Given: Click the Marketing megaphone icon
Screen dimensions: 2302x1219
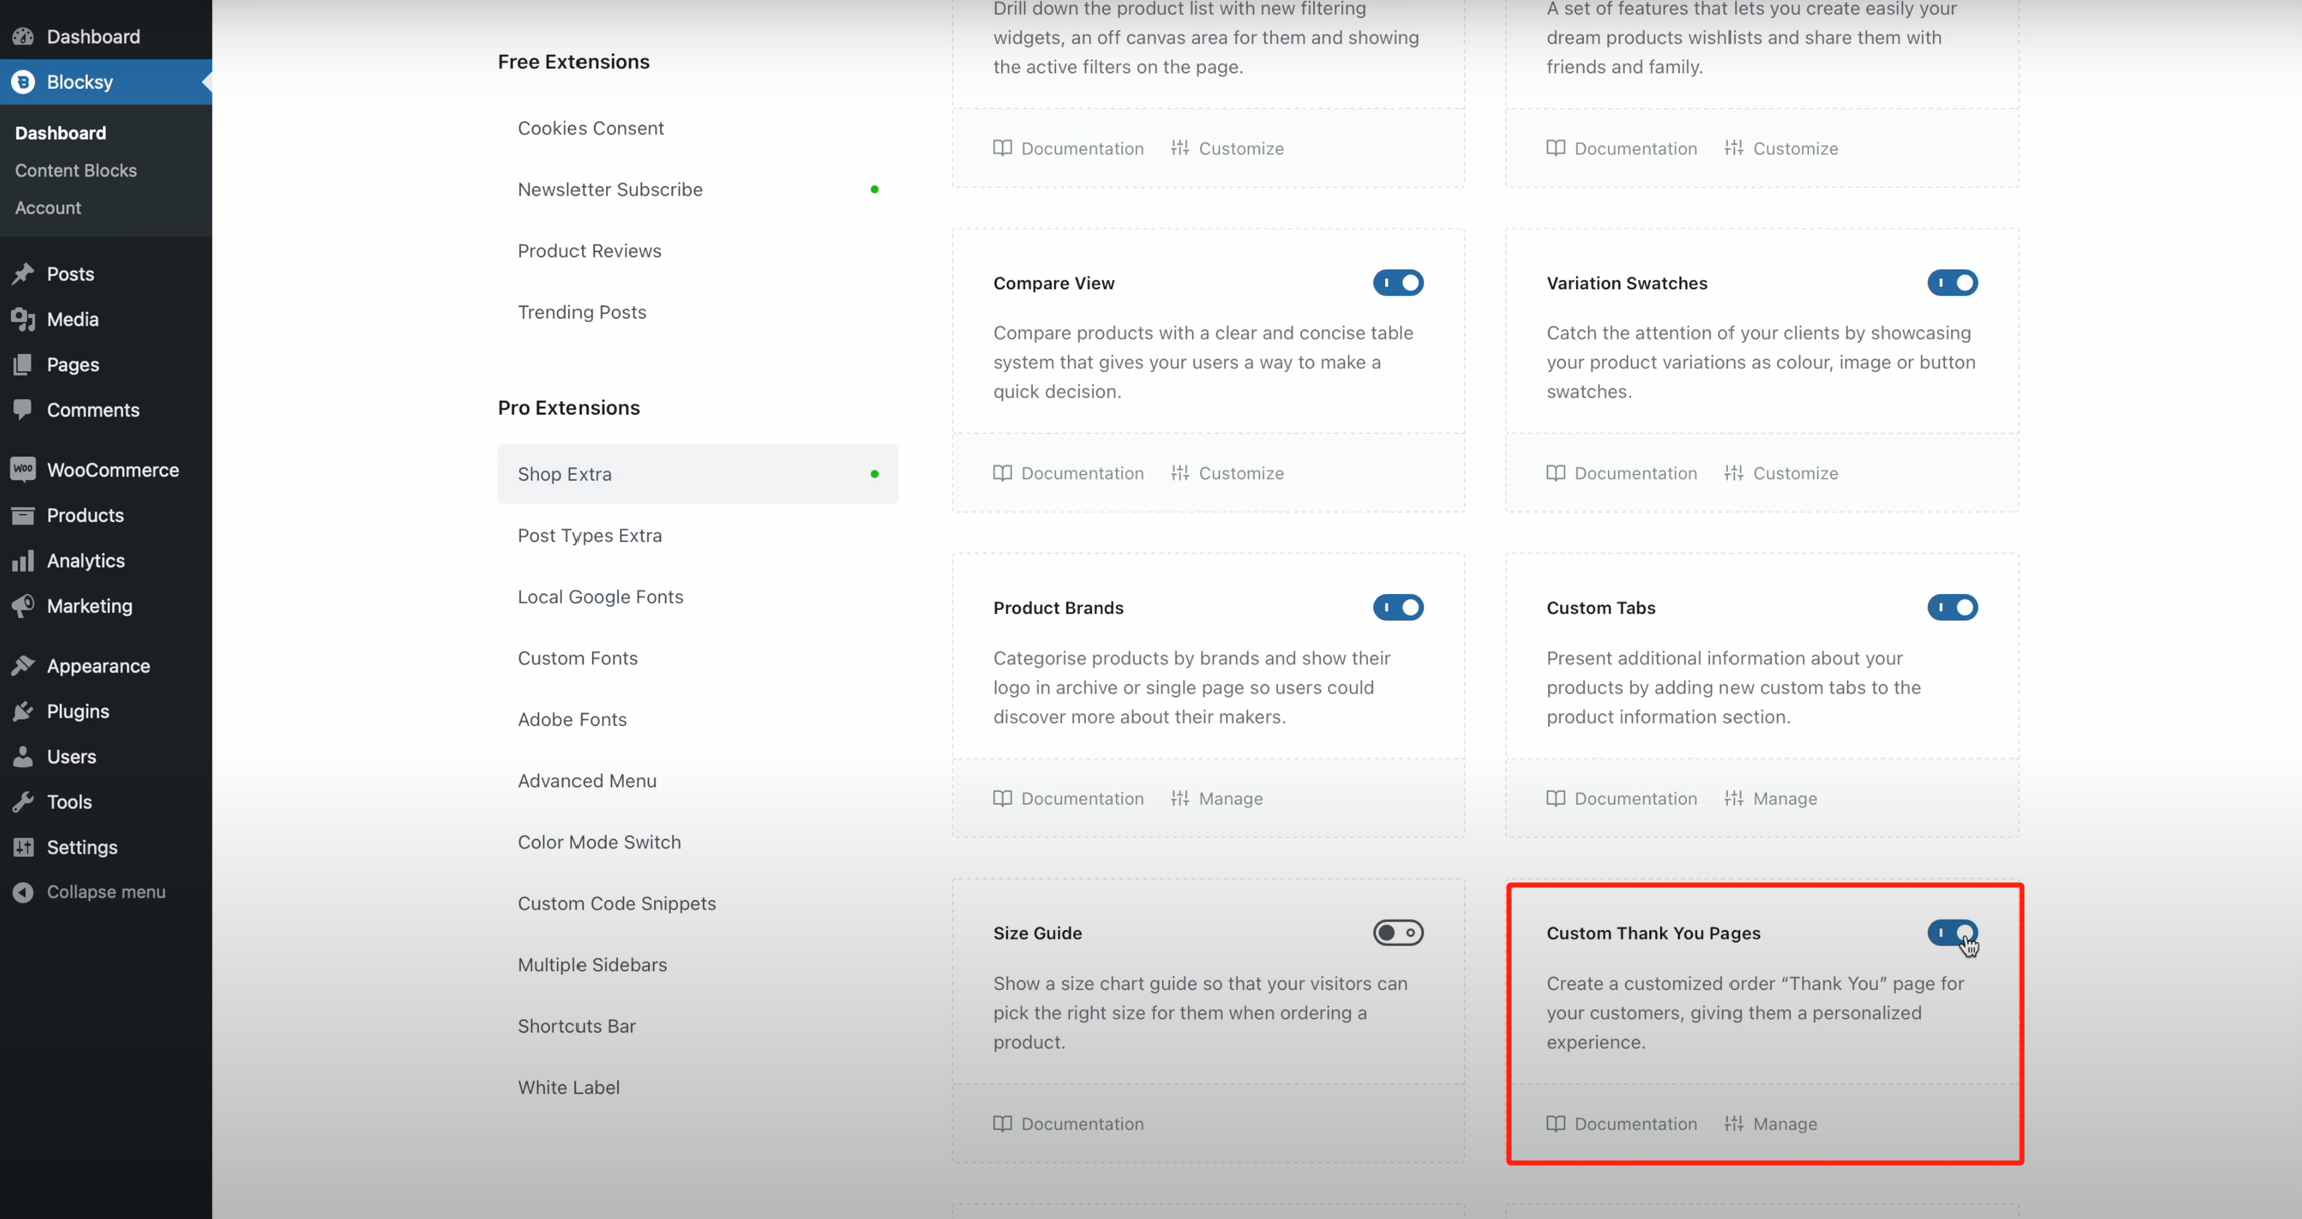Looking at the screenshot, I should pos(23,606).
